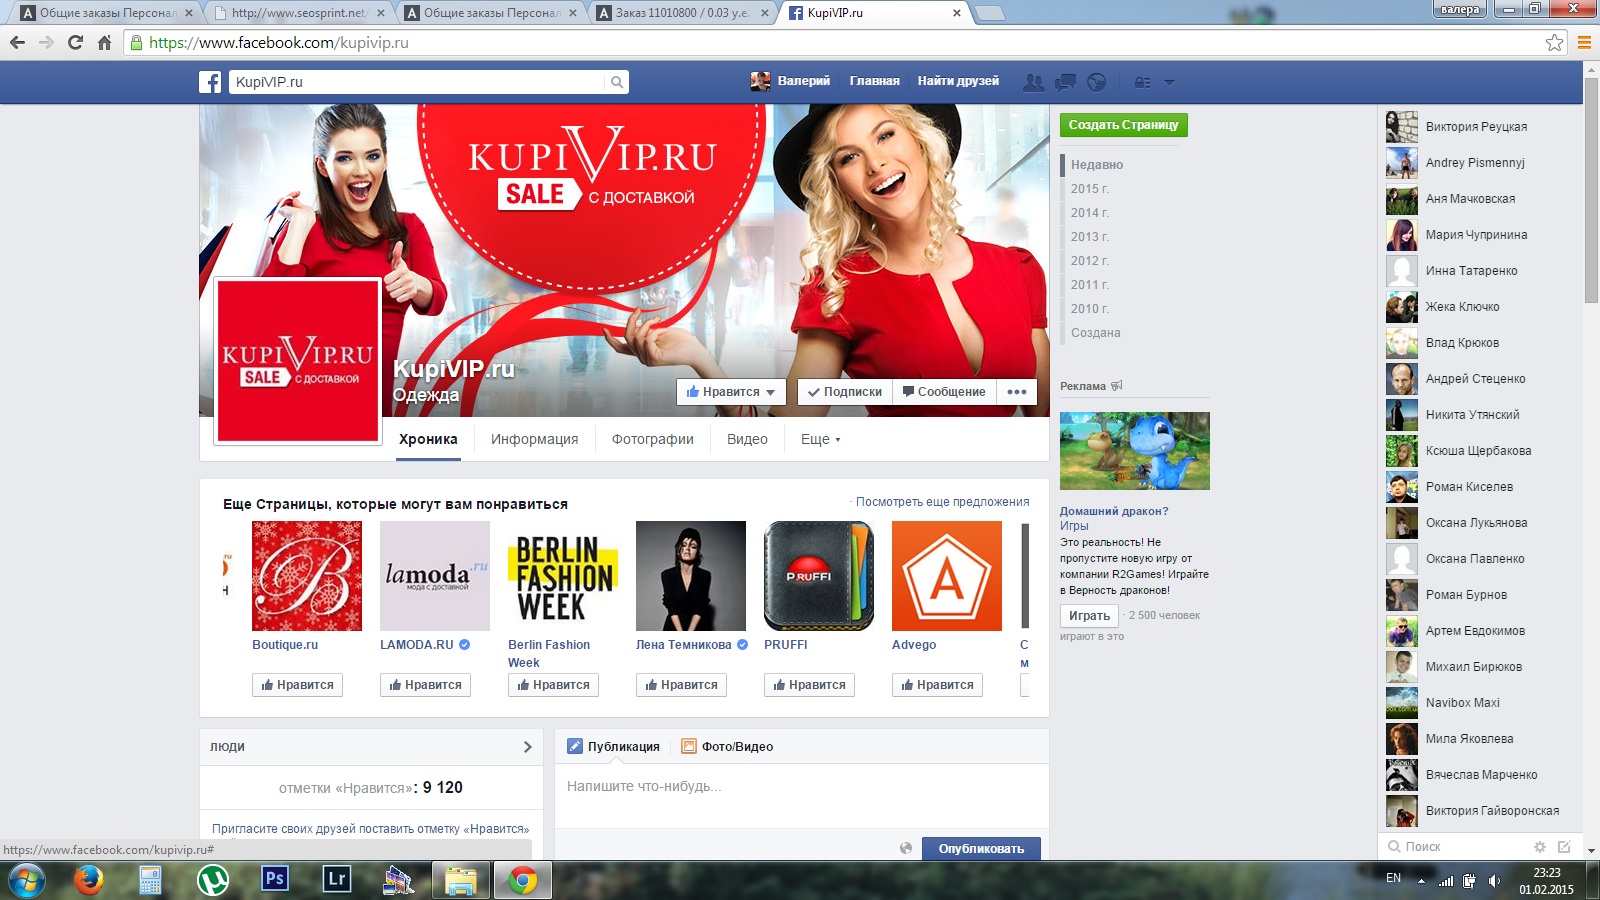
Task: Click the new message compose icon in chat bar
Action: point(1564,847)
